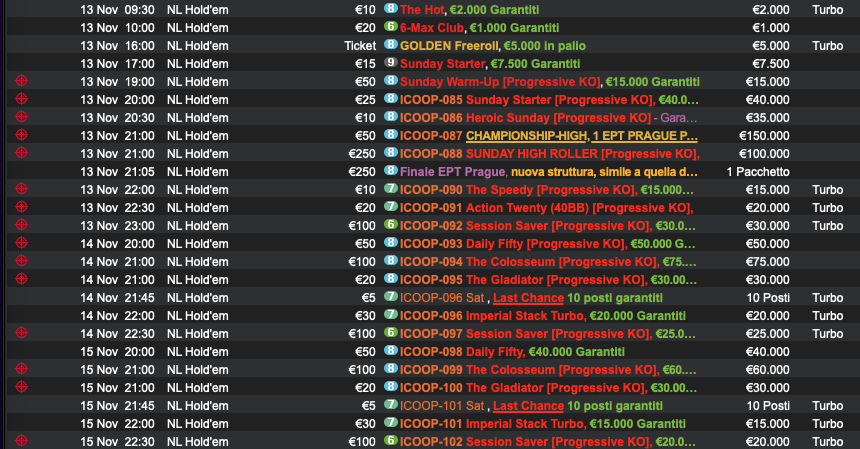Select ICOOP-085 Sunday Starter tournament name

pyautogui.click(x=549, y=100)
